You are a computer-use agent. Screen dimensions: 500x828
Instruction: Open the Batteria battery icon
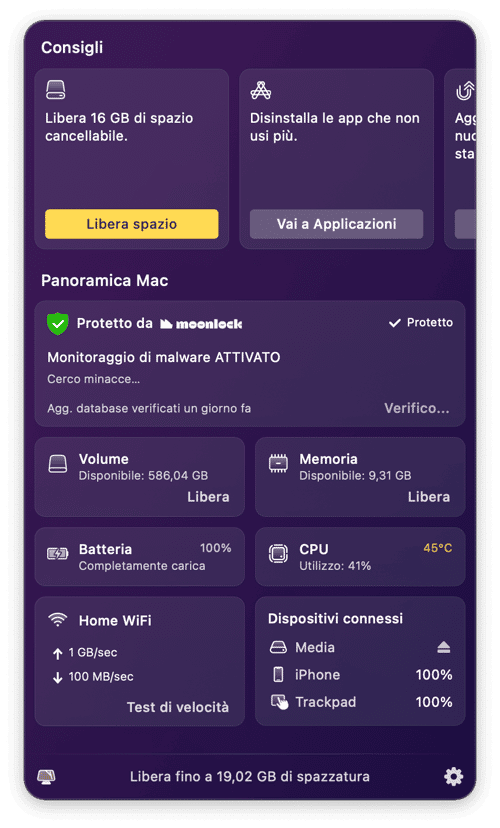58,553
